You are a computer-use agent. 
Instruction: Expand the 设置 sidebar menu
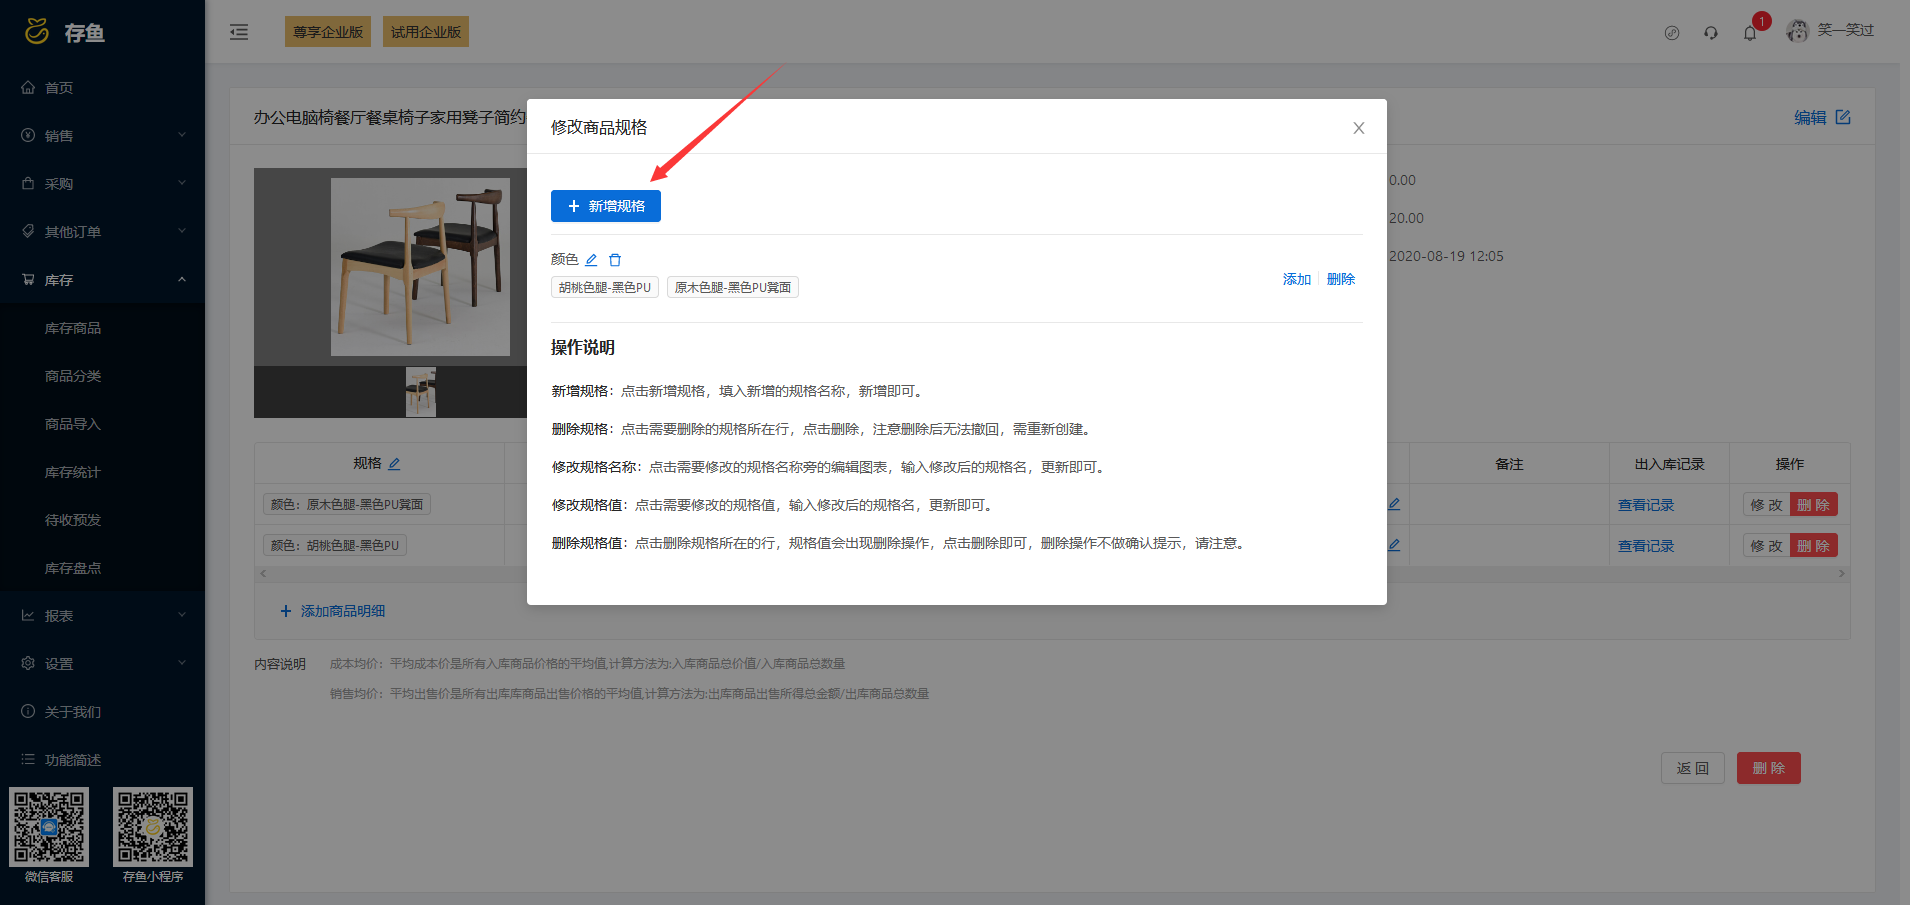tap(102, 664)
